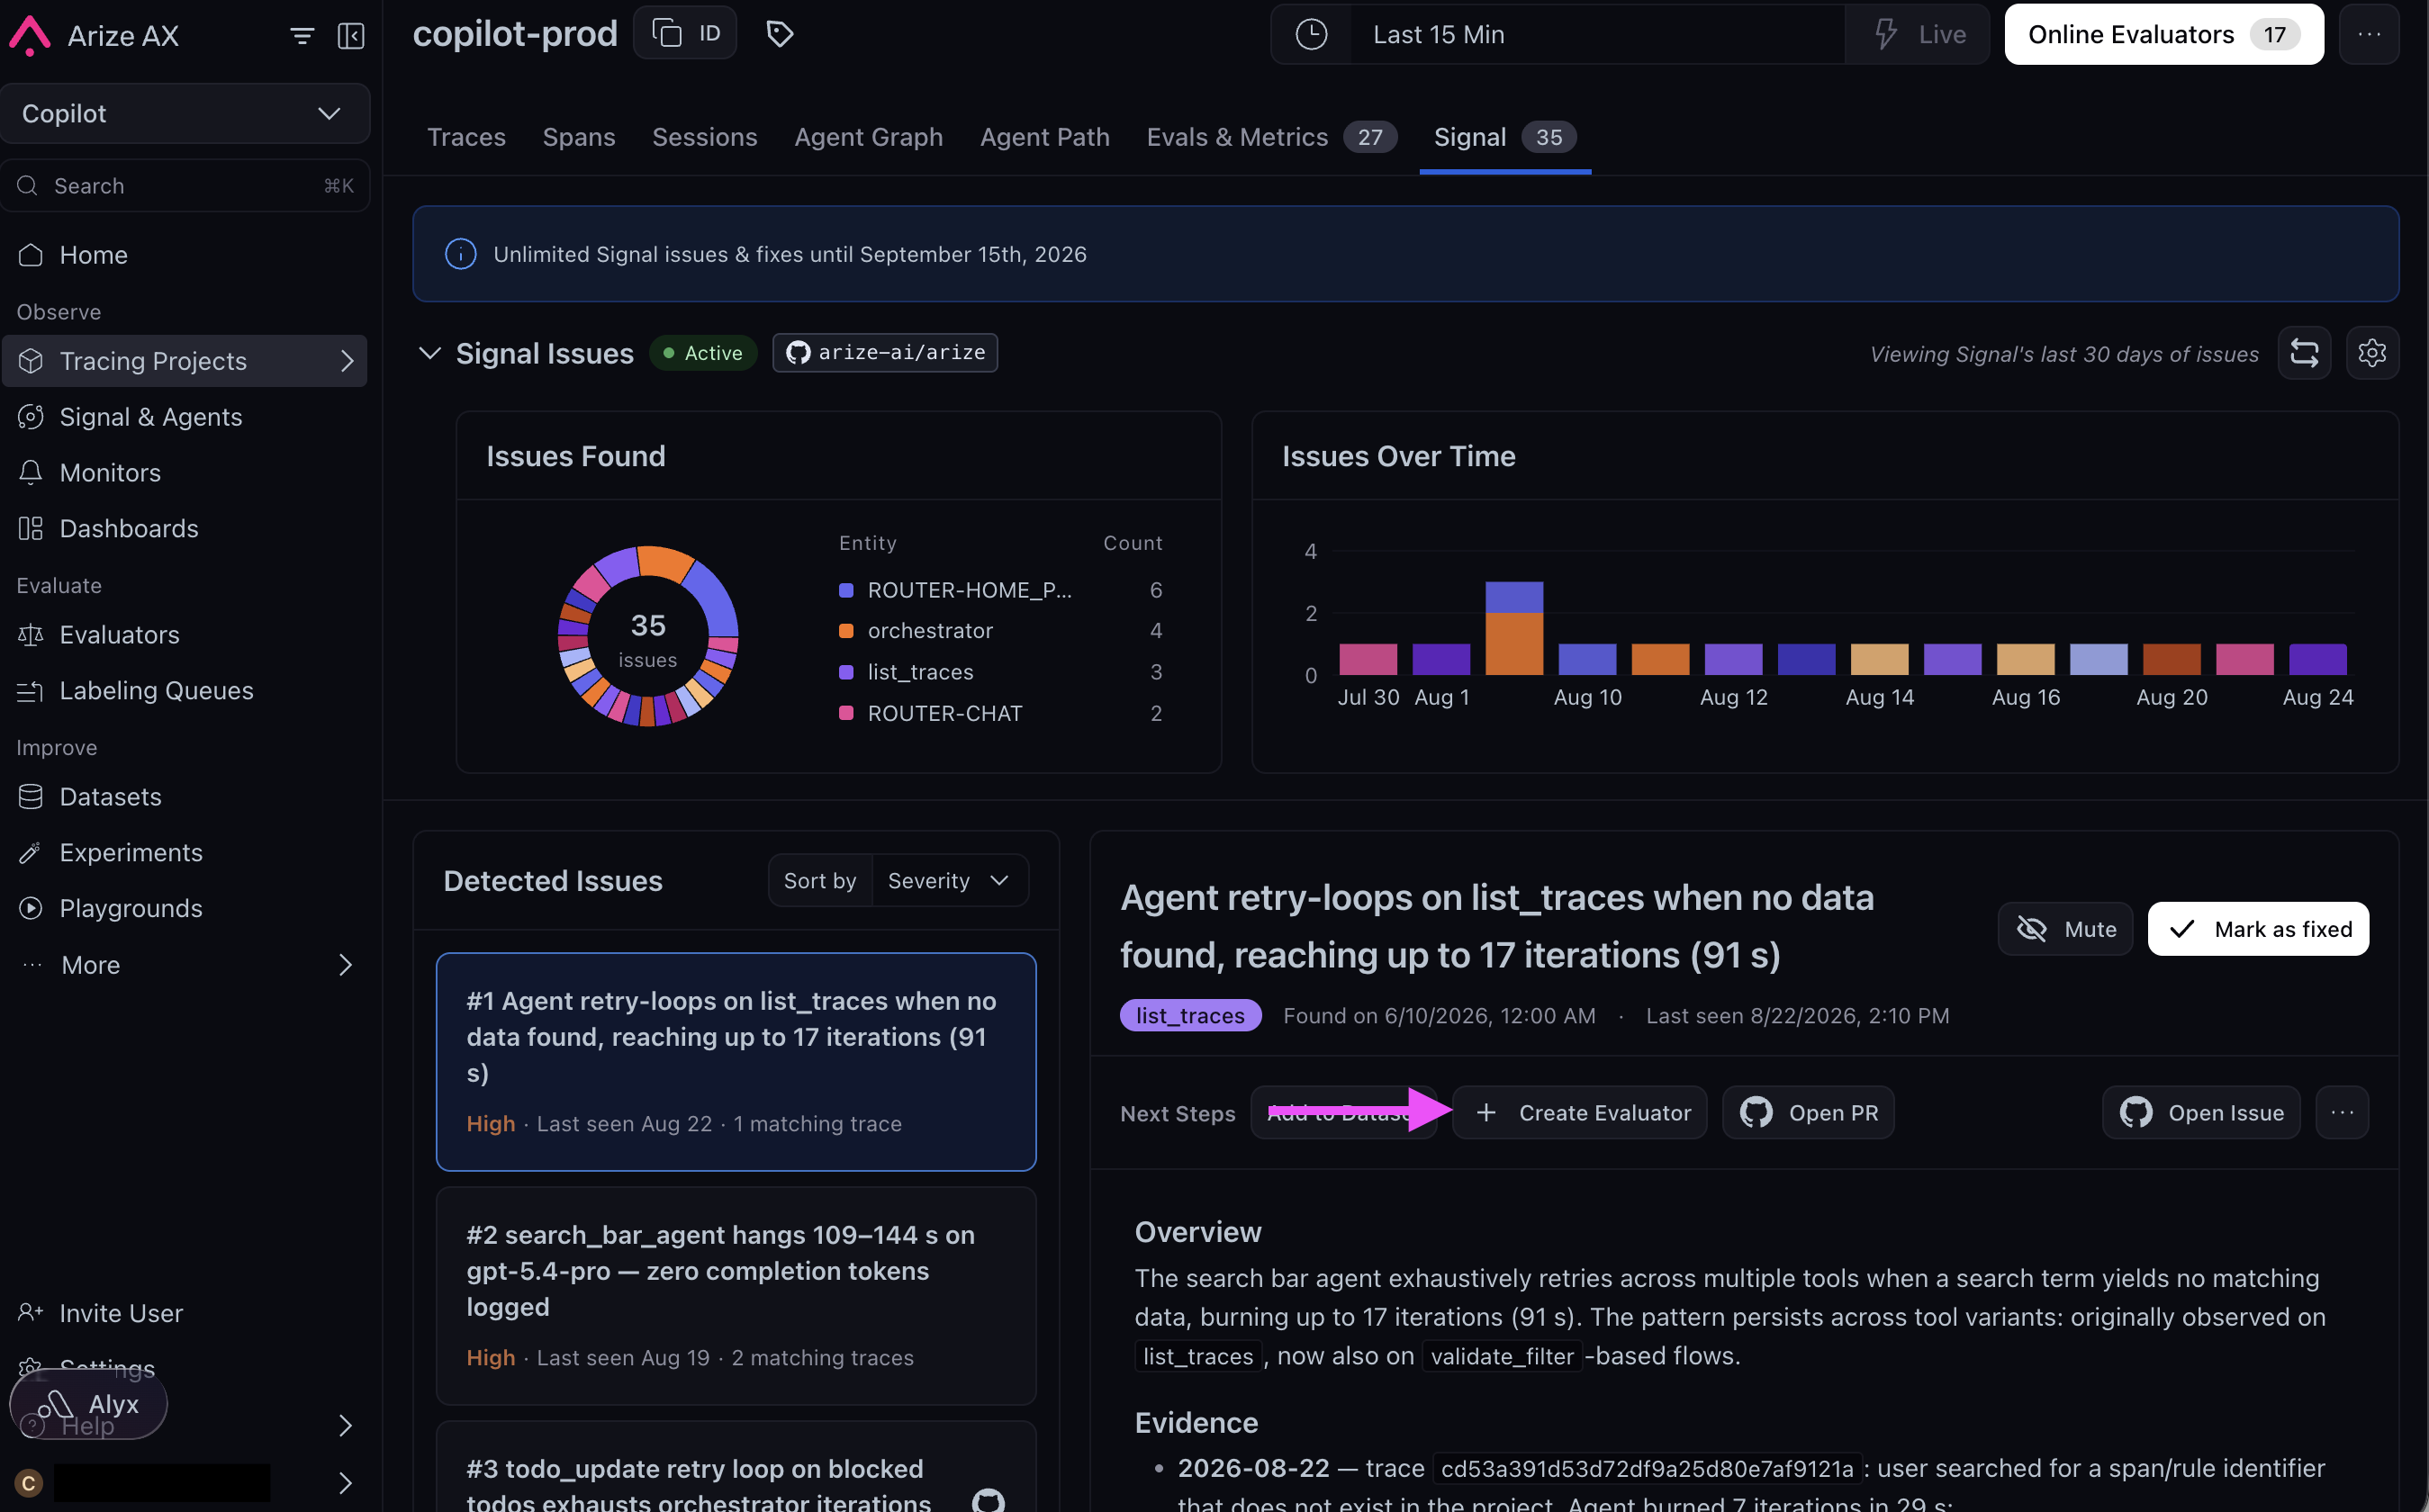Open Online Evaluators

[2164, 35]
